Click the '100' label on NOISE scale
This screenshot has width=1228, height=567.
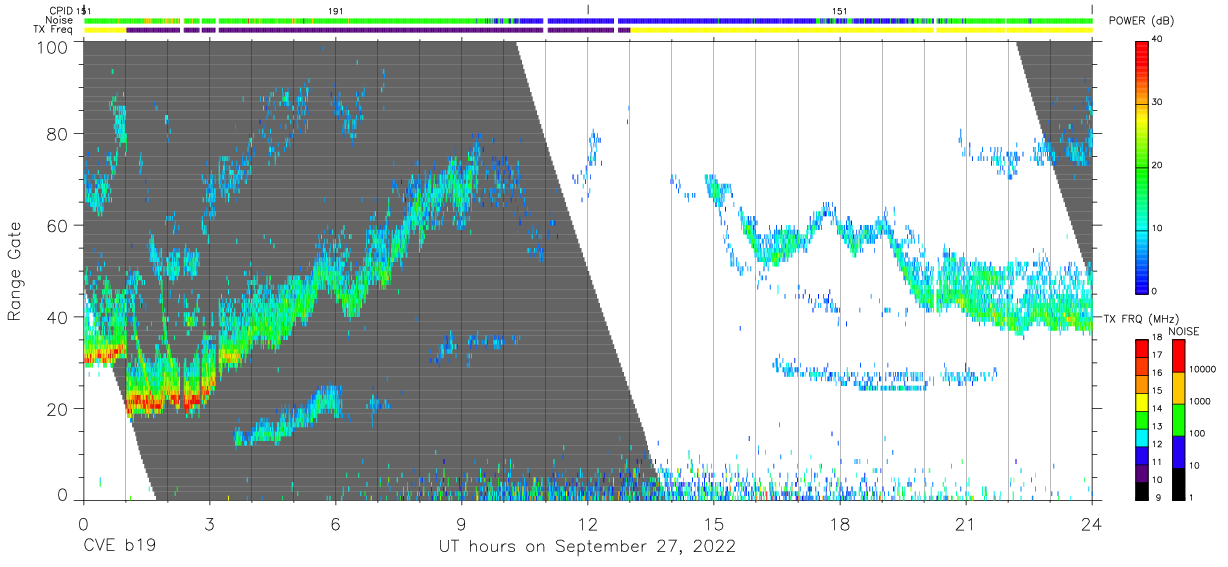click(1199, 434)
